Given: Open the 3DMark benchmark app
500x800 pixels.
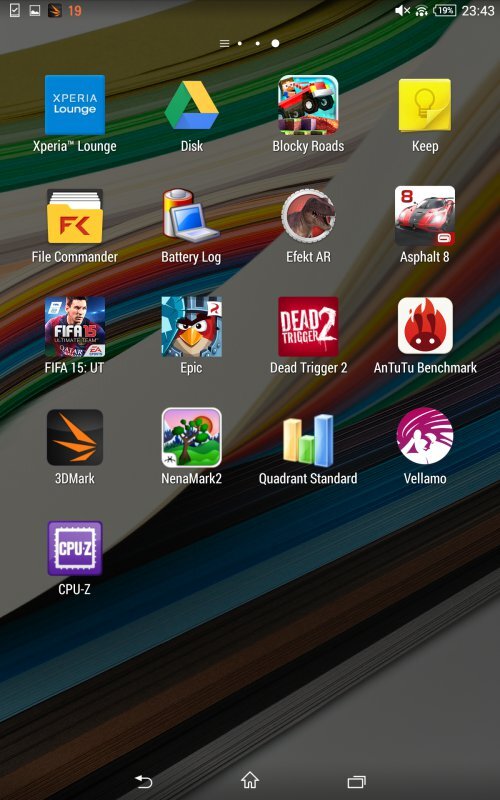Looking at the screenshot, I should pos(74,437).
